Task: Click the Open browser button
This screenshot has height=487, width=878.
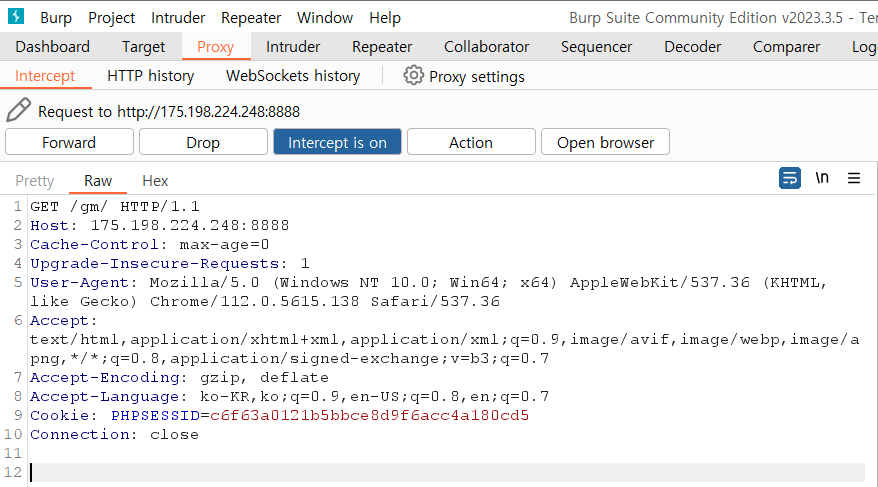Action: (605, 142)
